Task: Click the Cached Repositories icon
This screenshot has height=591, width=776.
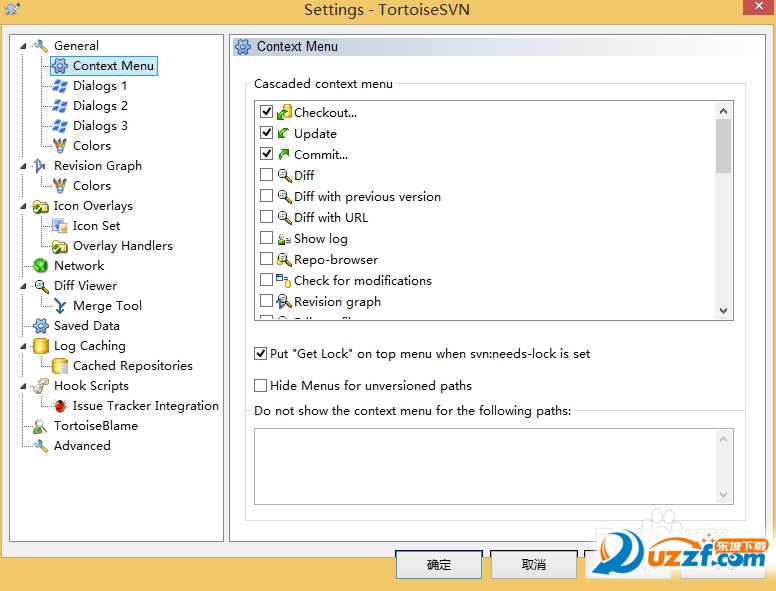Action: click(x=60, y=366)
